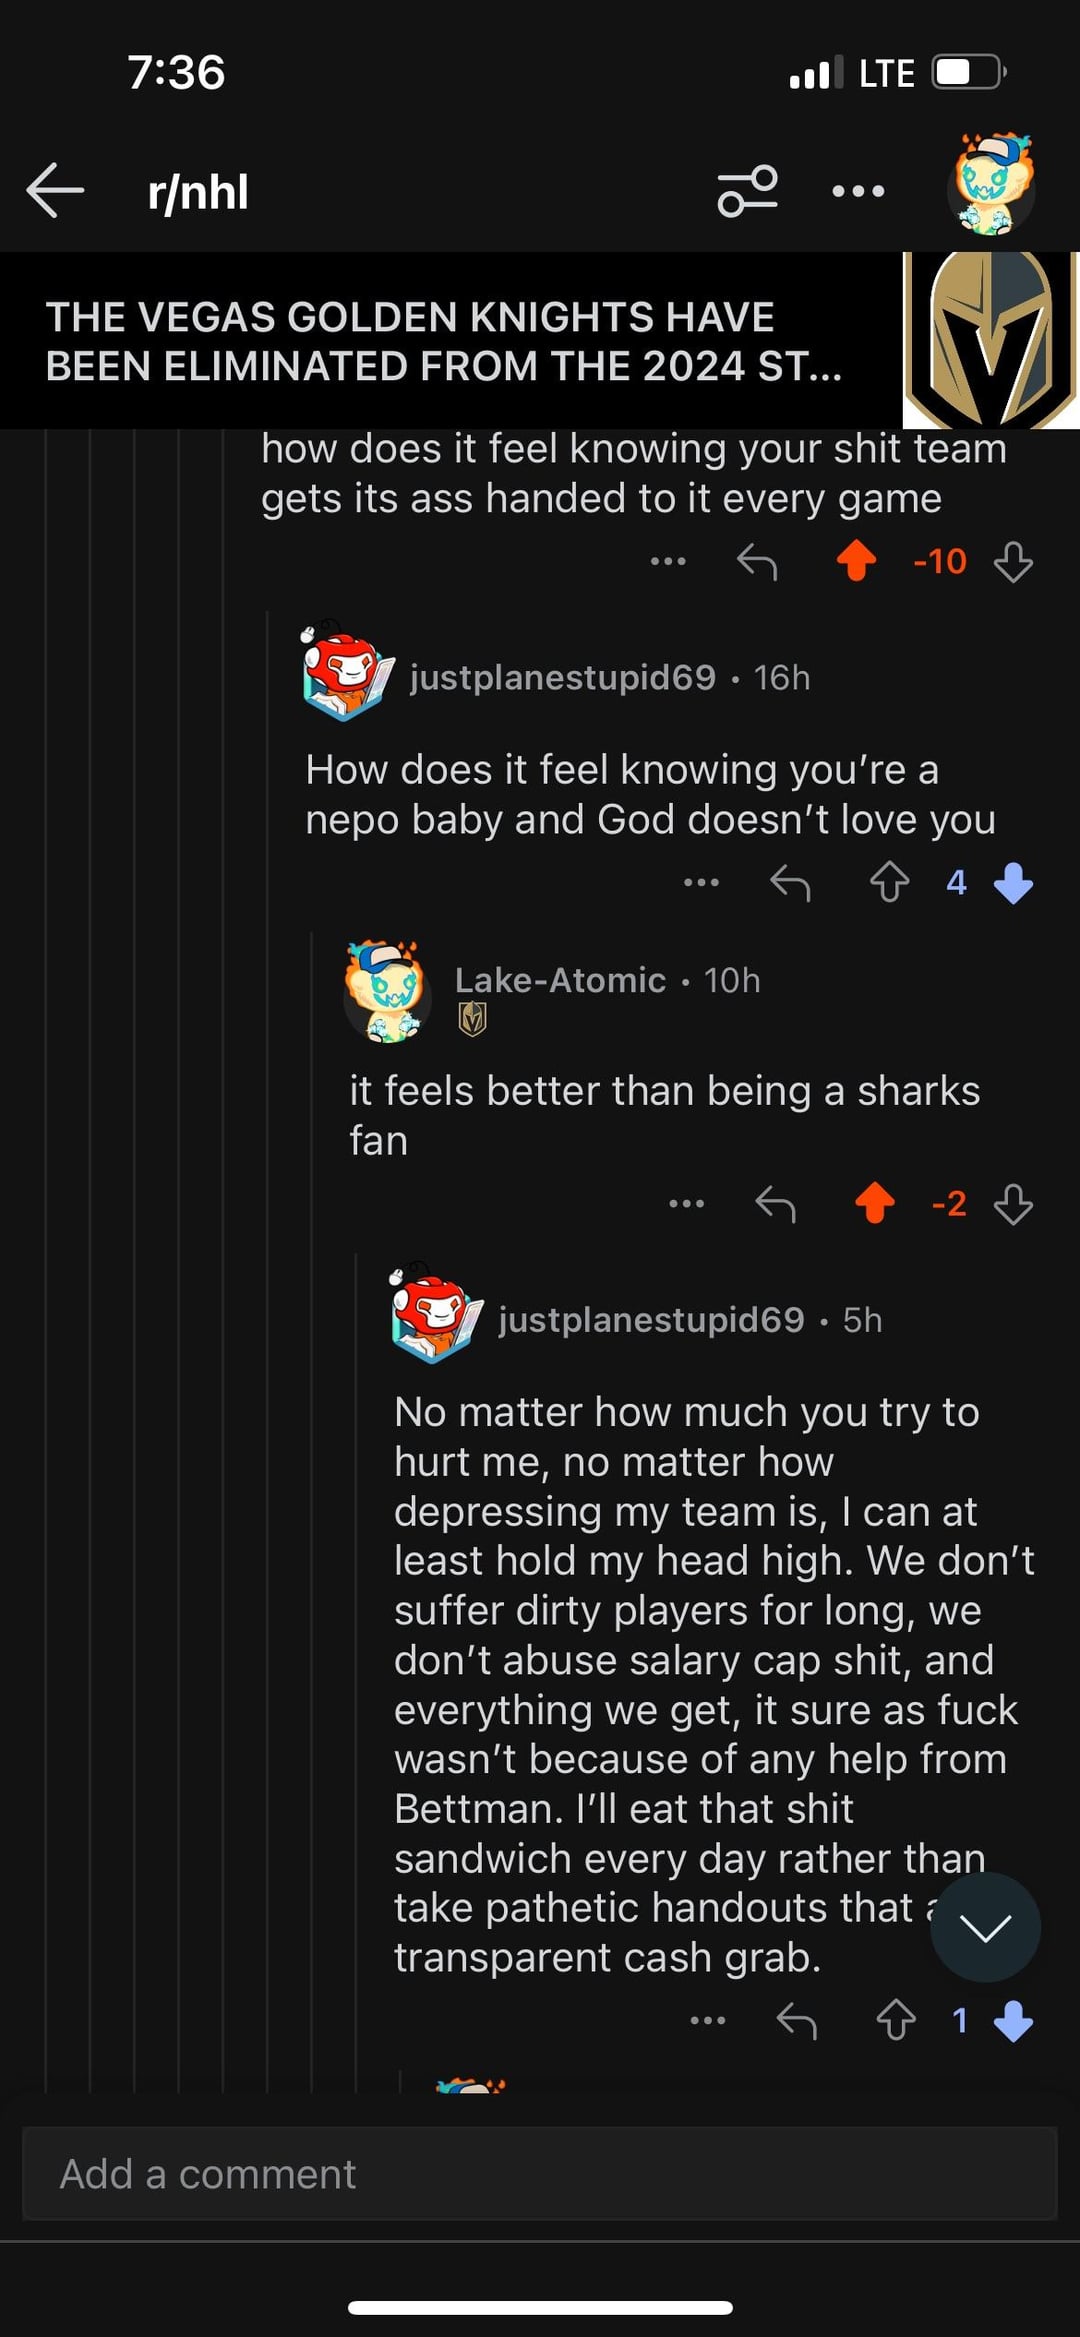Downvote the -10 score comment
Viewport: 1080px width, 2337px height.
1013,562
